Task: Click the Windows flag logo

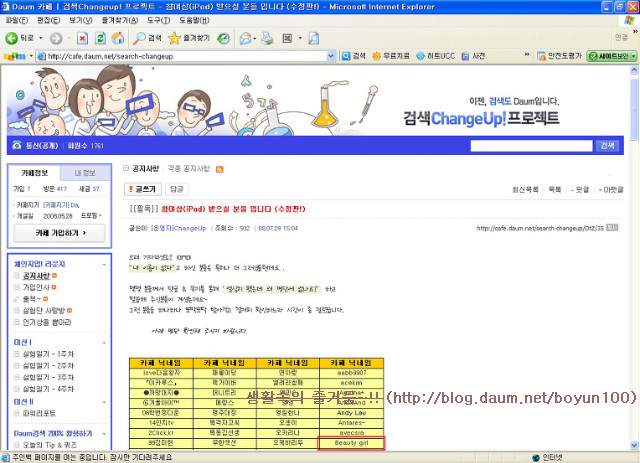Action: pos(629,20)
